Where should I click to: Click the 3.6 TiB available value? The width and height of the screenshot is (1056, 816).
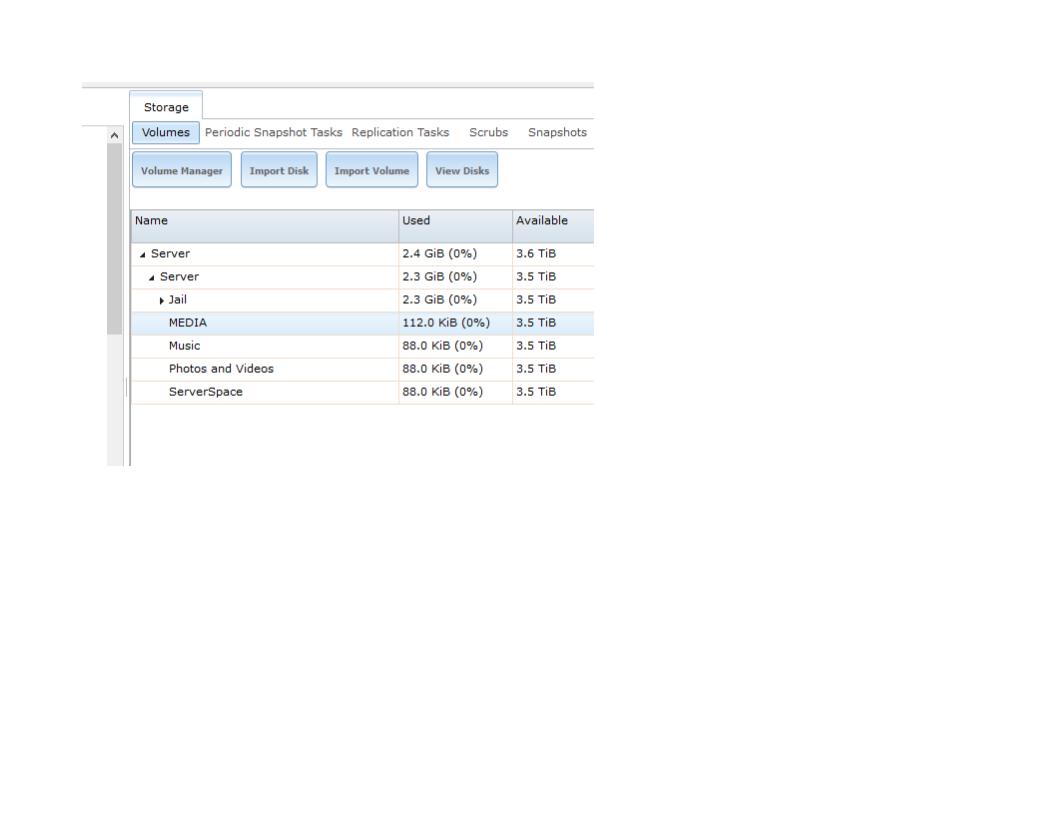point(535,253)
